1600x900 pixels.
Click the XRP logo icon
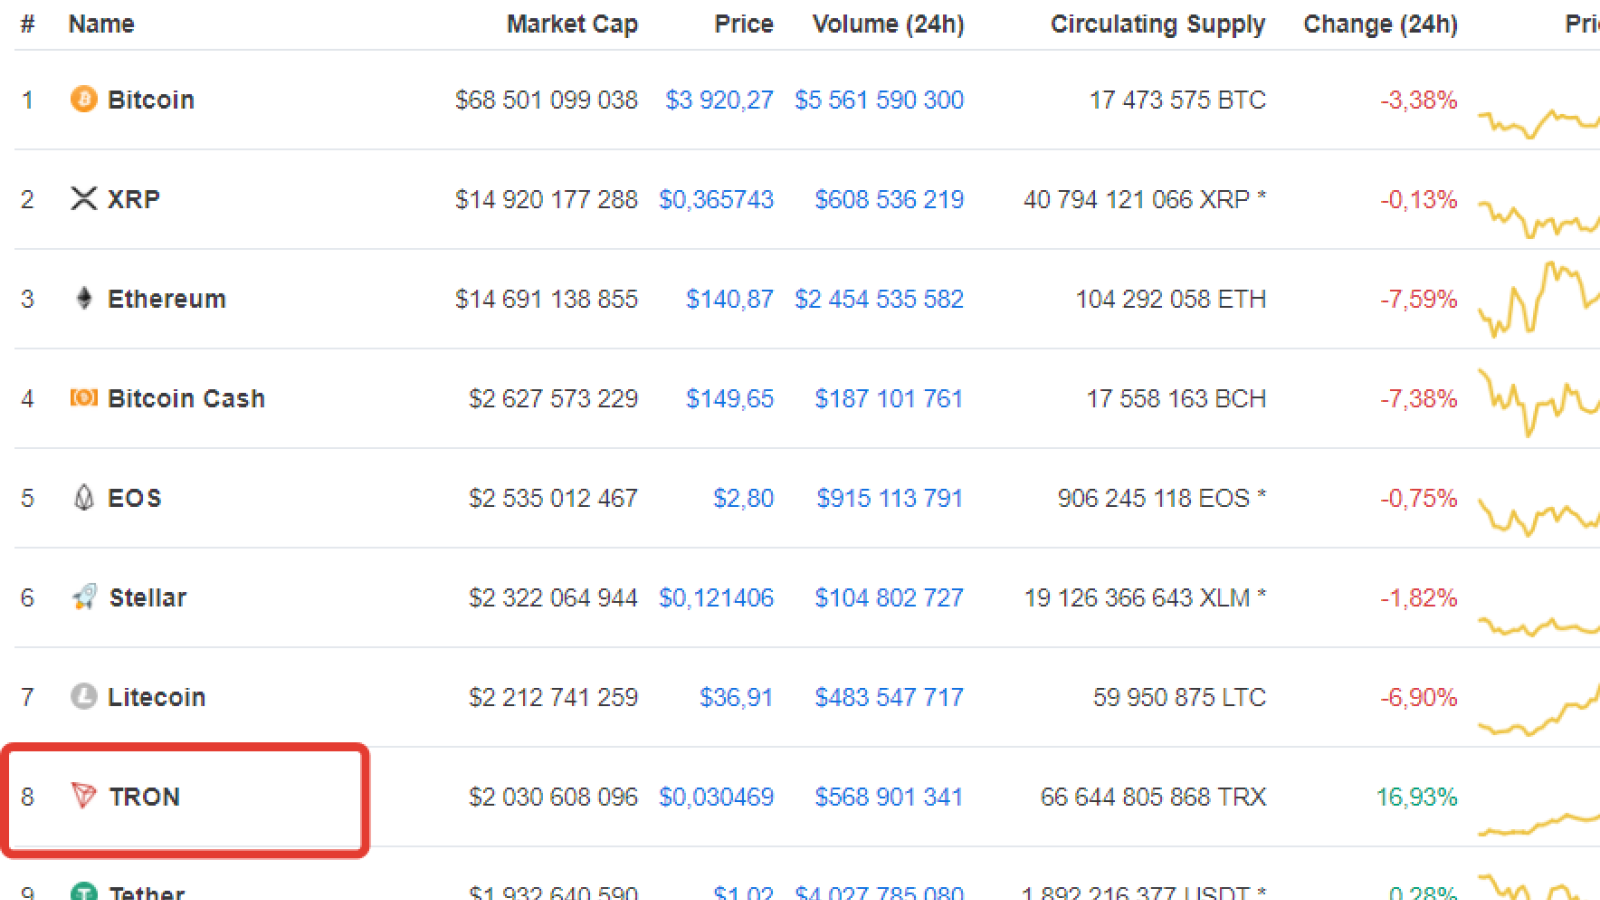pos(84,198)
